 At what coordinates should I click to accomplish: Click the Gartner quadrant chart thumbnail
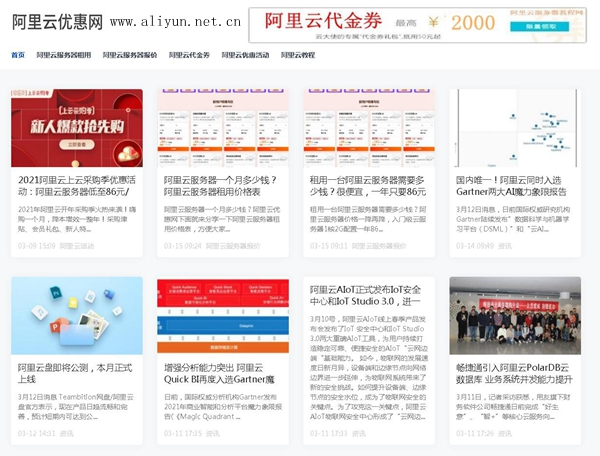coord(515,128)
